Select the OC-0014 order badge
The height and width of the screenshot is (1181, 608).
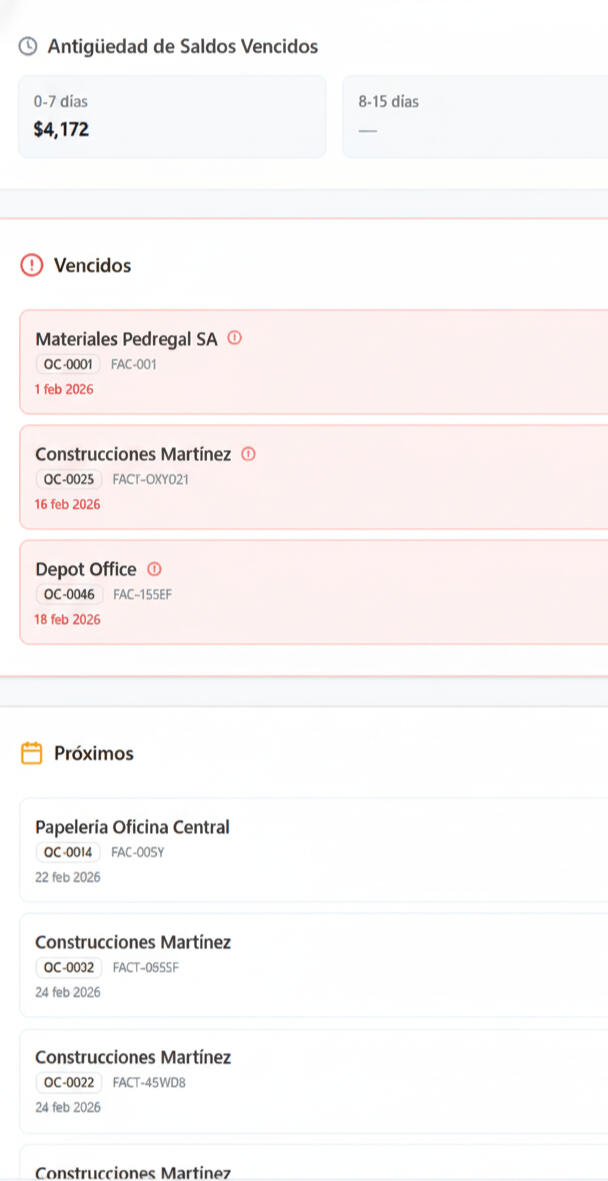[x=69, y=853]
